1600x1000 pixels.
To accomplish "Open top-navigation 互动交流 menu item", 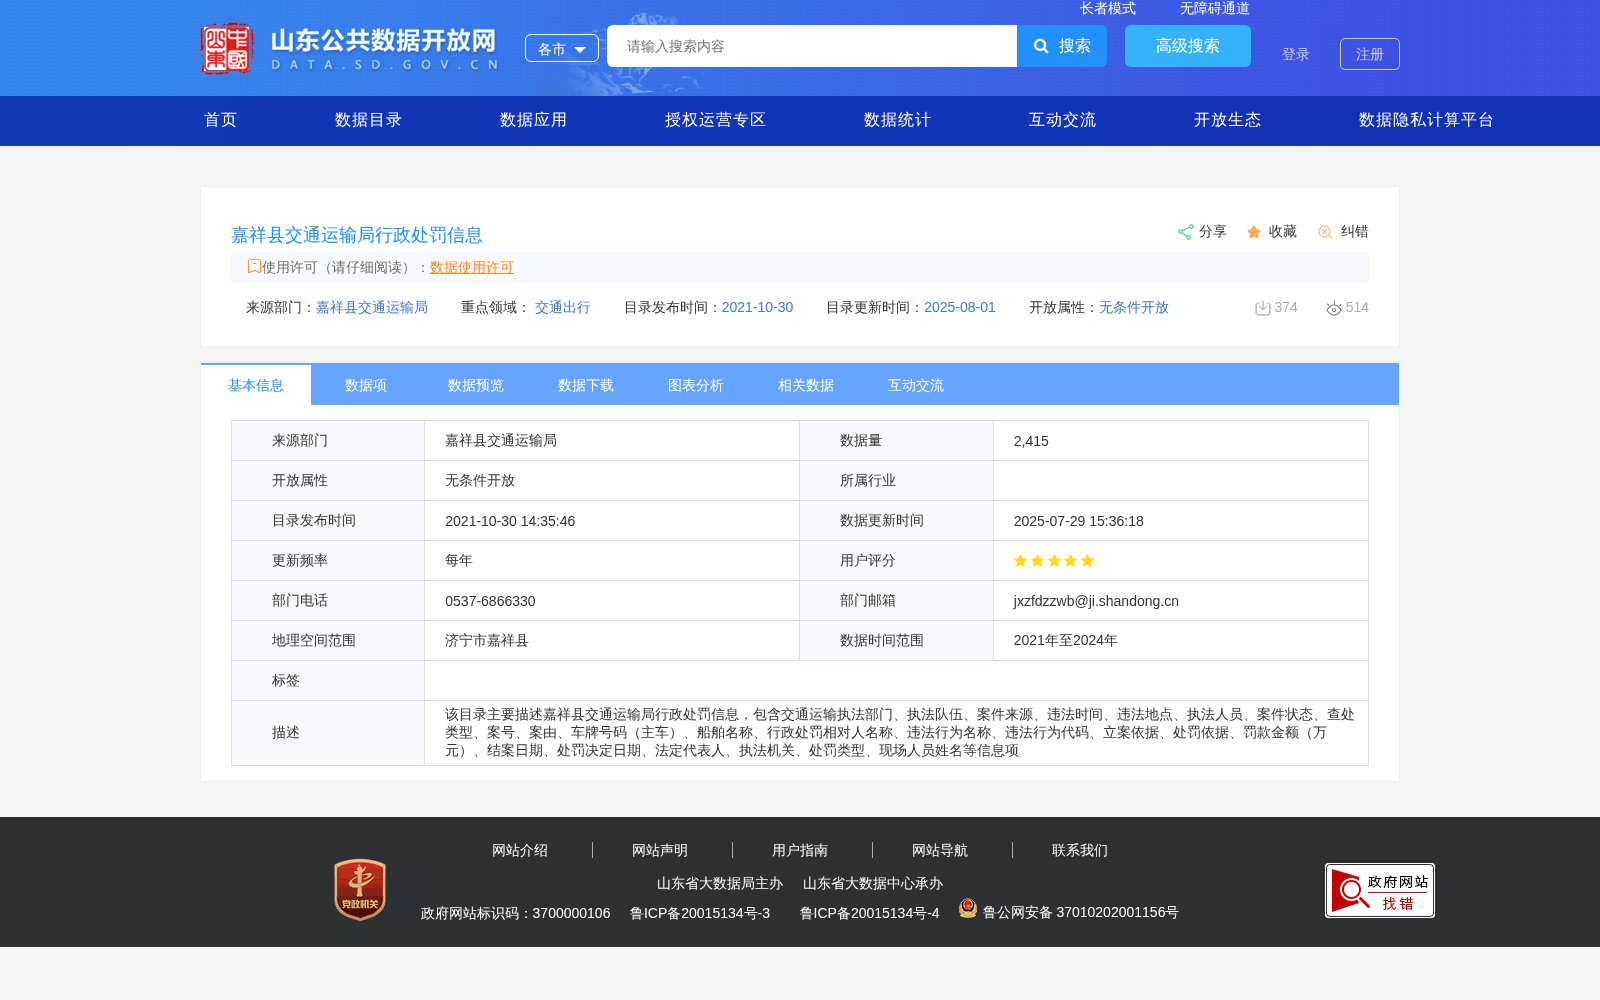I will (x=1062, y=120).
